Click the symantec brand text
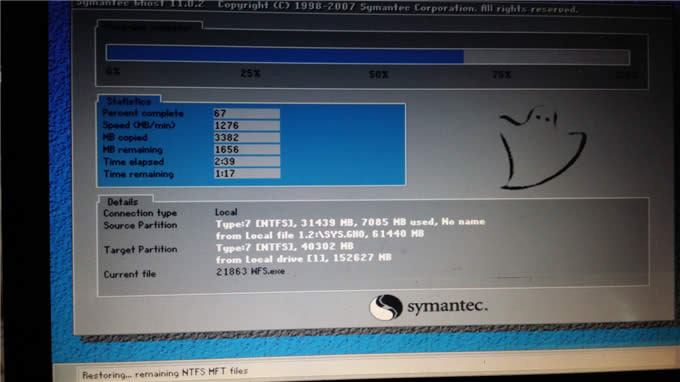680x382 pixels. pos(448,306)
